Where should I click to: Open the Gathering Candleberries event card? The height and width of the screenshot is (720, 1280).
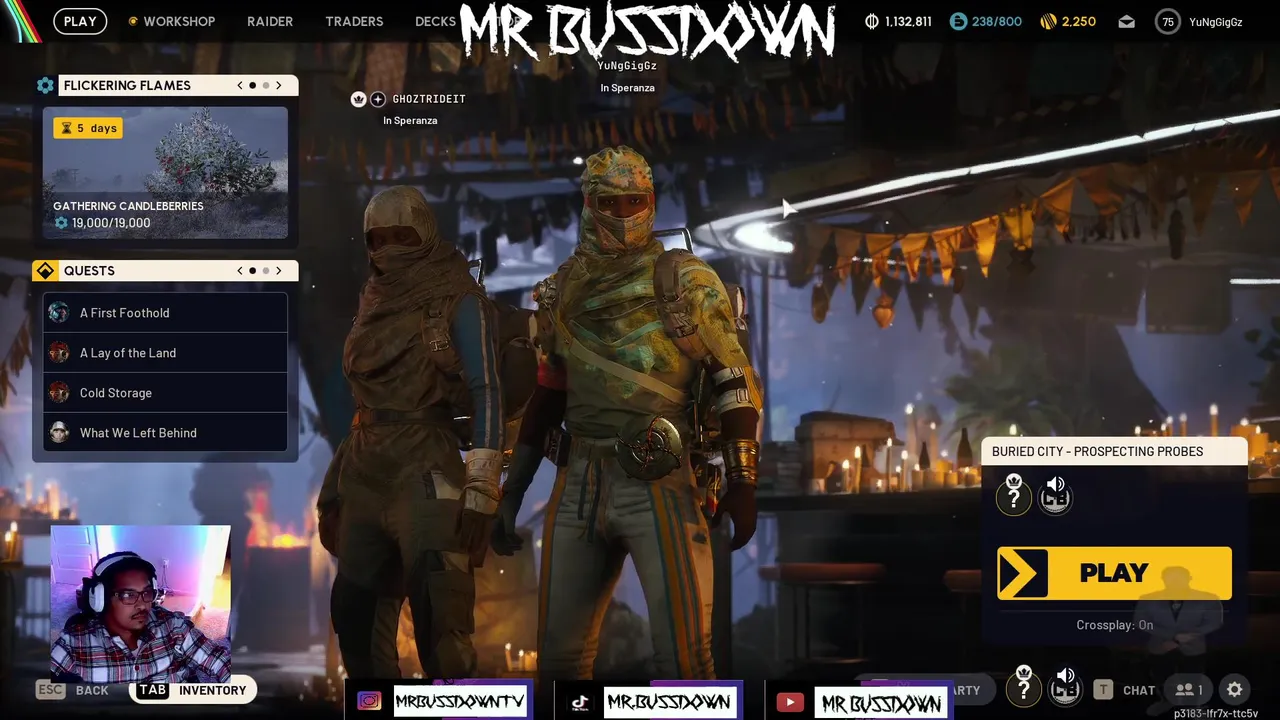click(x=165, y=173)
